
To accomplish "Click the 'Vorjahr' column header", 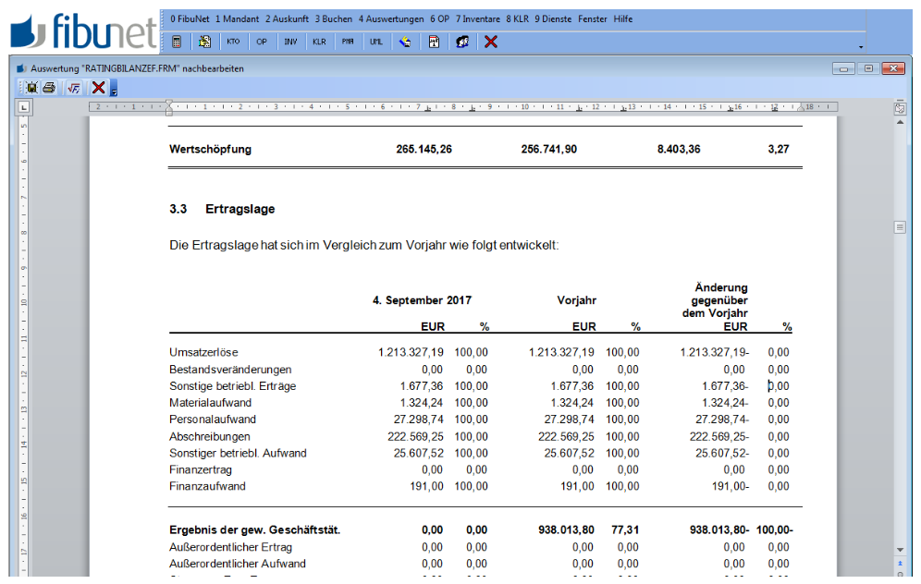I will click(577, 300).
